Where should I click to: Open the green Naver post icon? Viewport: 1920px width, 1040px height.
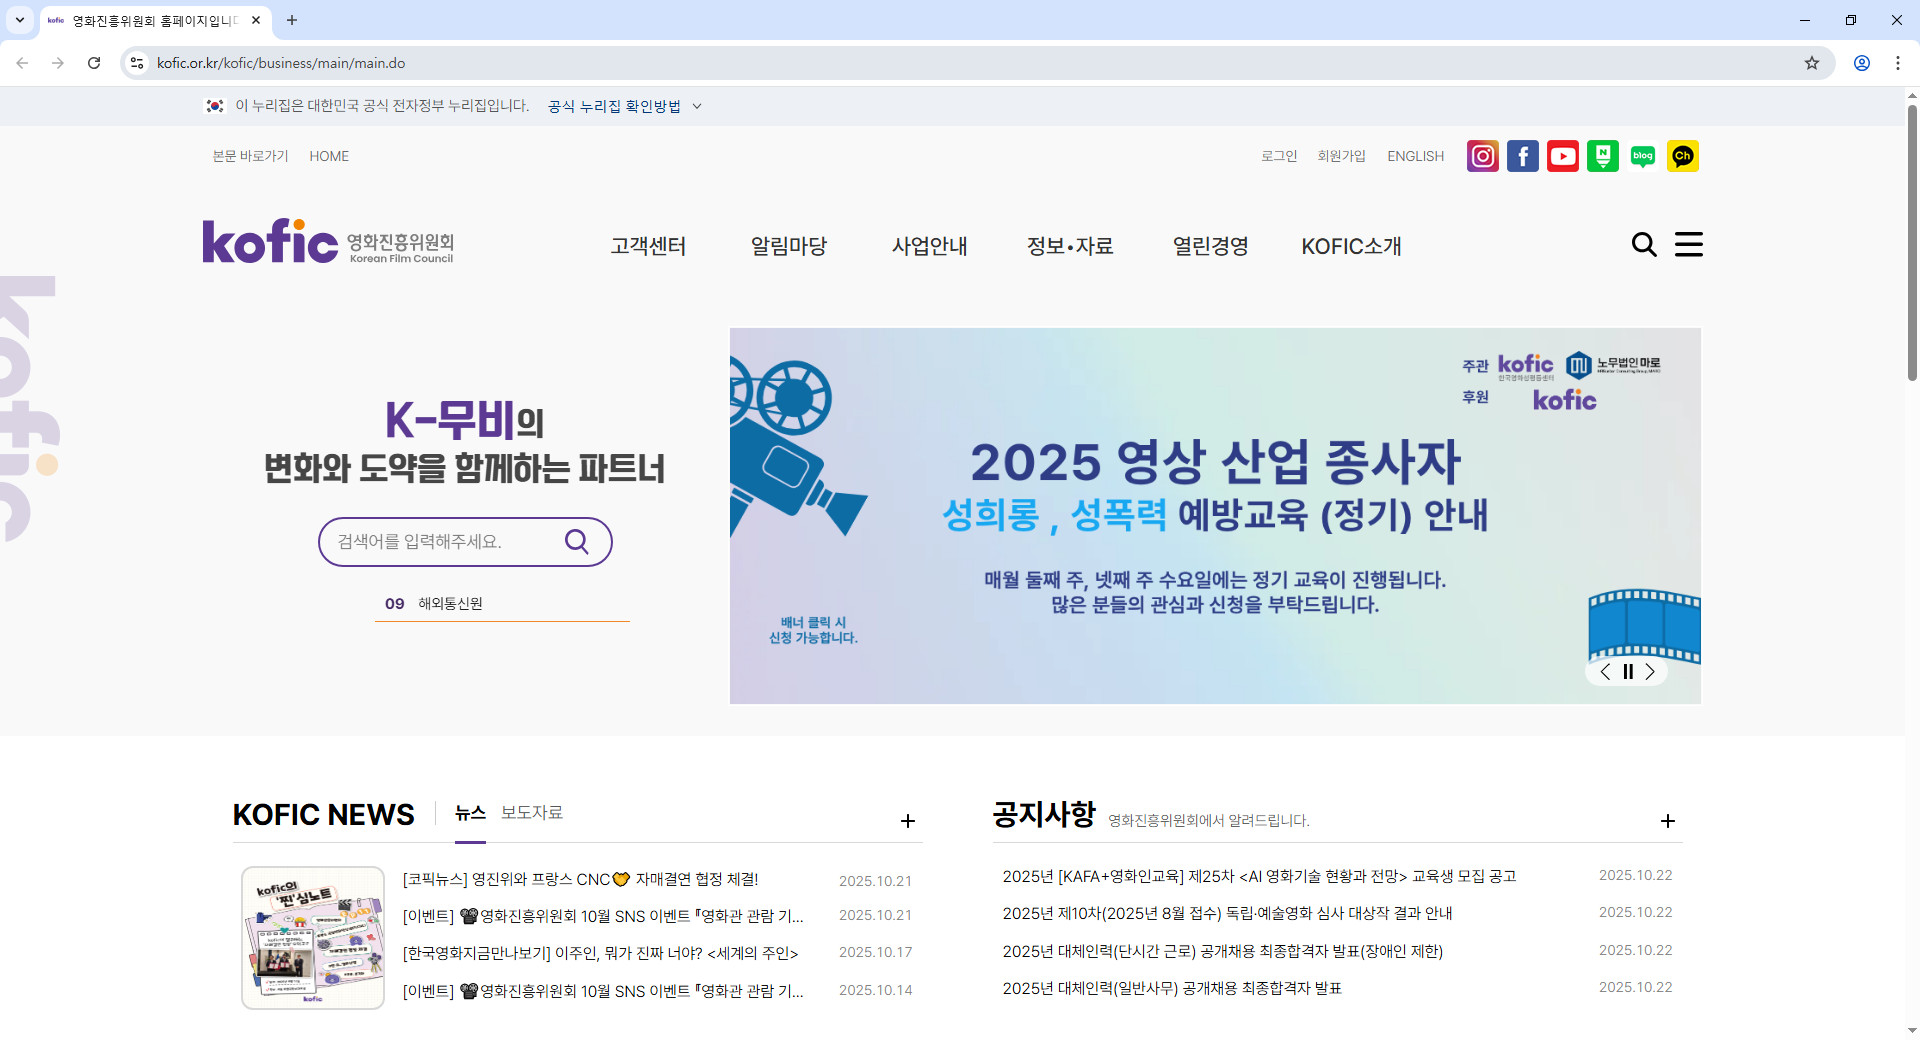(x=1602, y=156)
